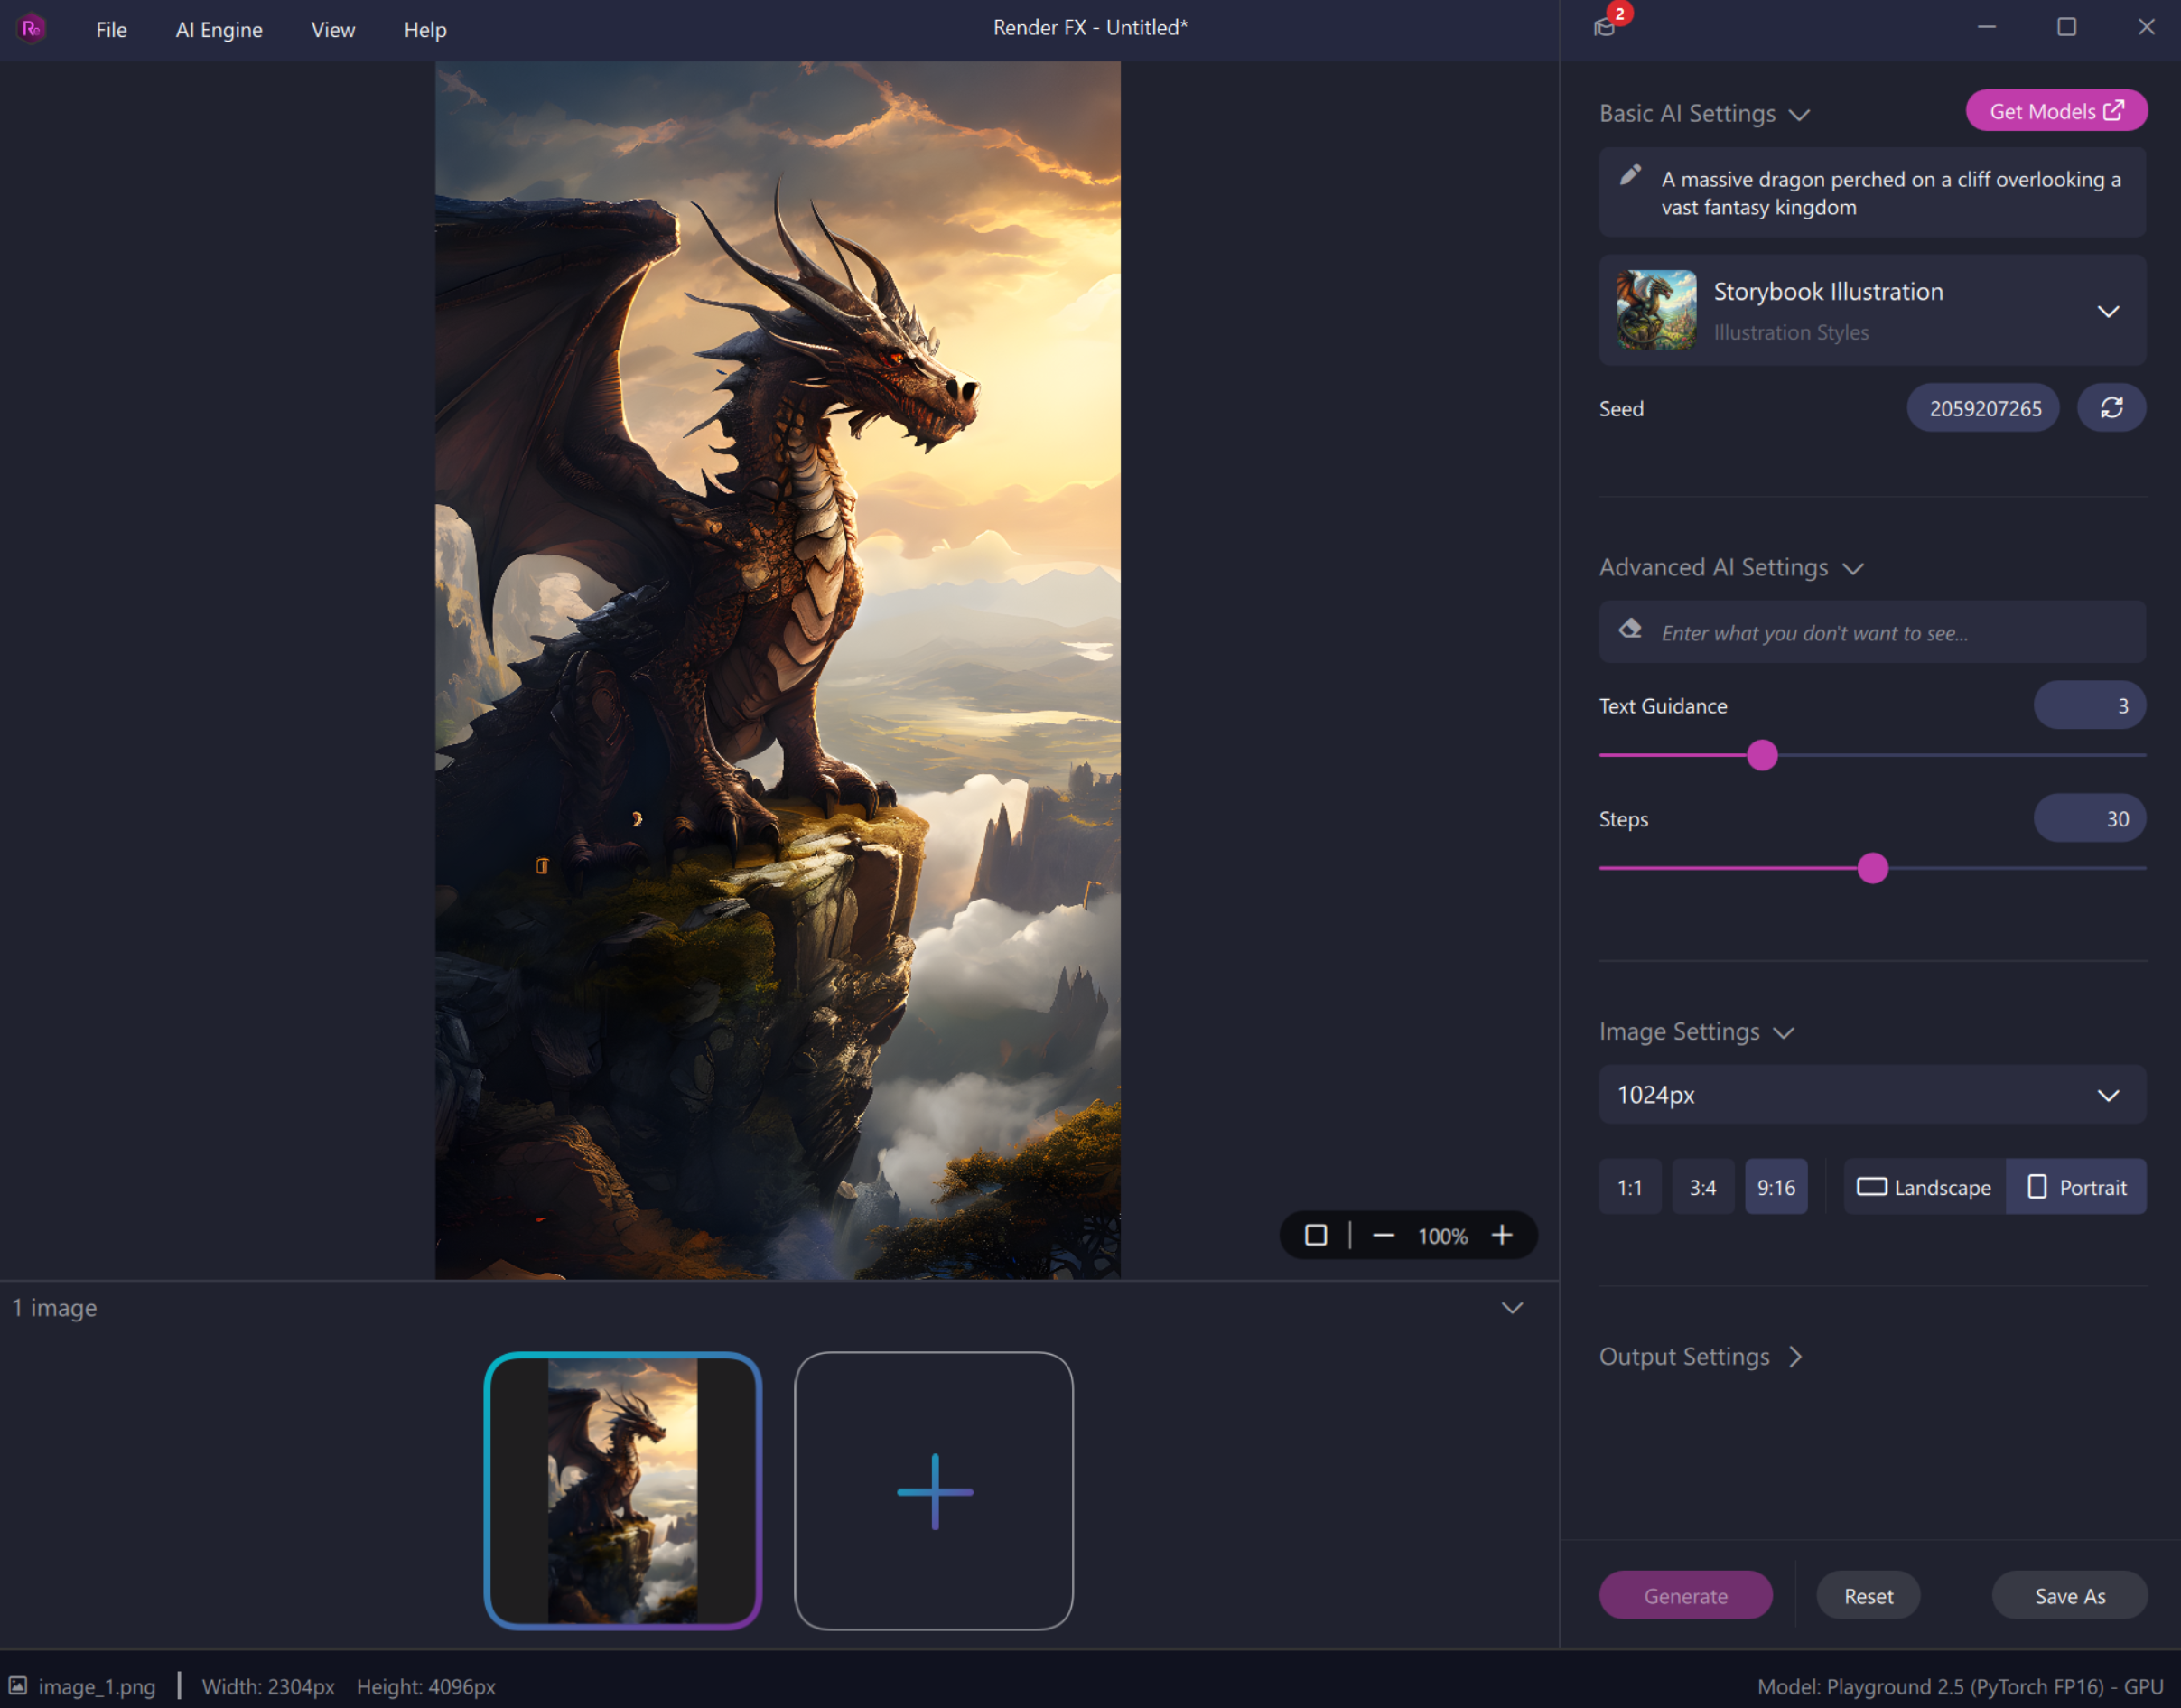Screen dimensions: 2181x1708
Task: Click the seed randomize refresh icon
Action: coord(2111,408)
